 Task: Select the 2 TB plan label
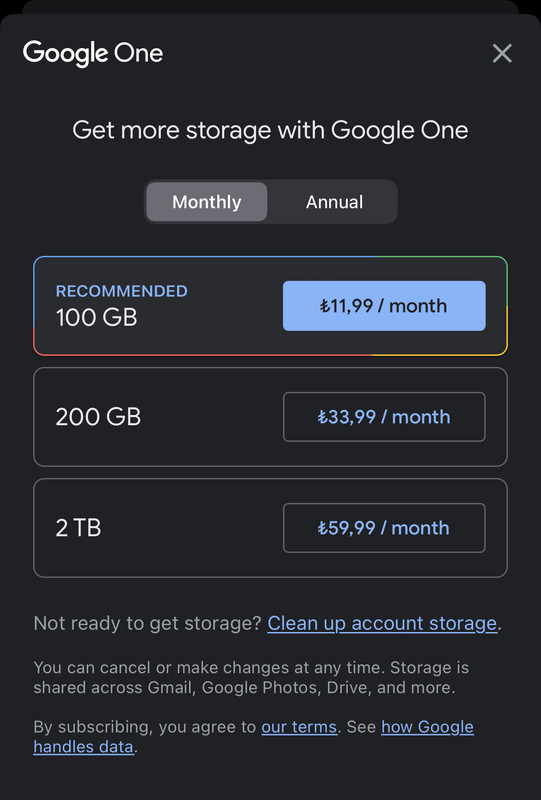78,528
